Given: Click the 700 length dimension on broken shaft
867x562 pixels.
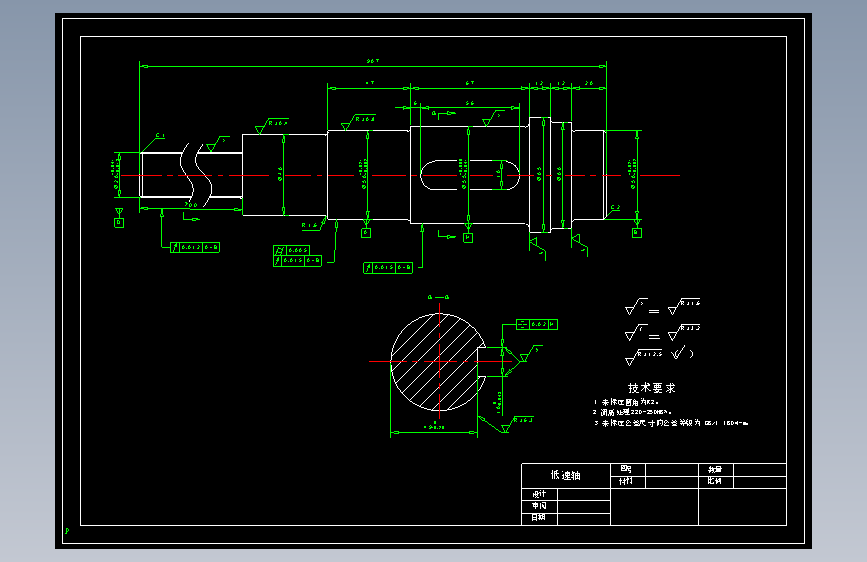Looking at the screenshot, I should pyautogui.click(x=191, y=205).
